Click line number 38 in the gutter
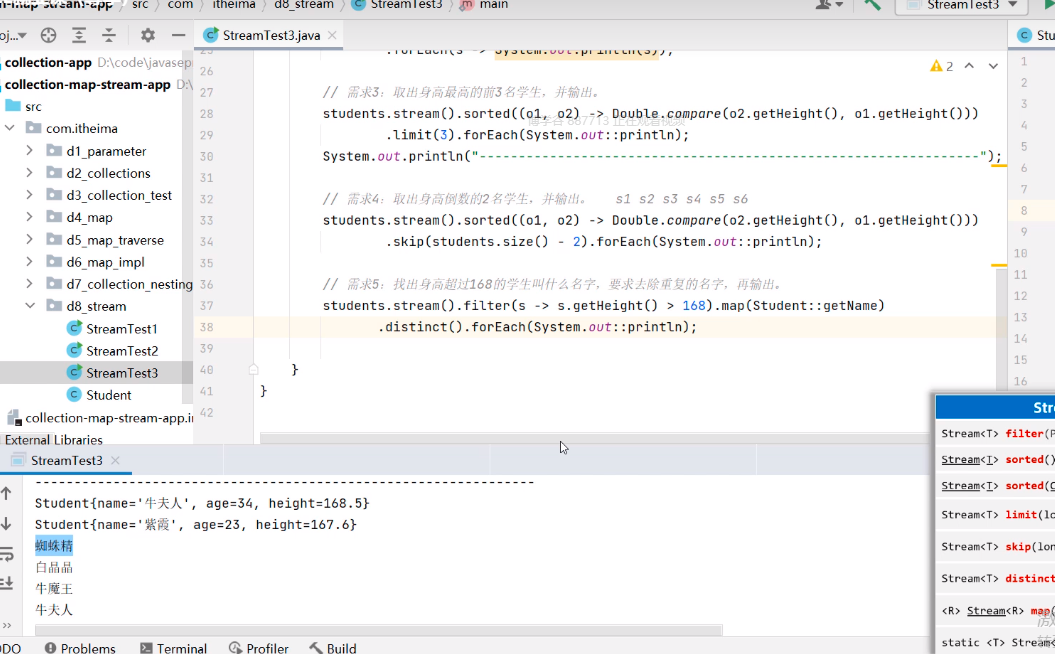This screenshot has height=654, width=1055. tap(207, 327)
